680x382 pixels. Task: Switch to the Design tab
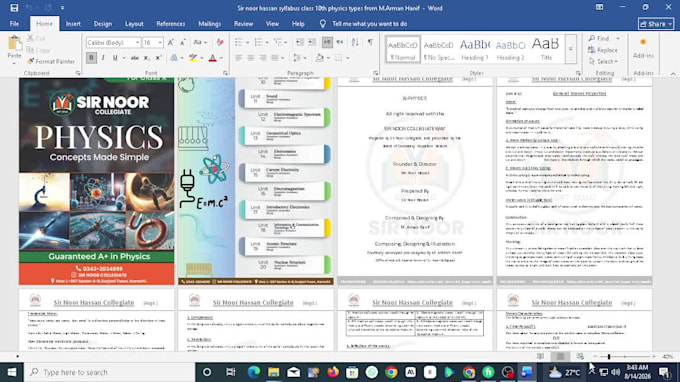[x=103, y=24]
